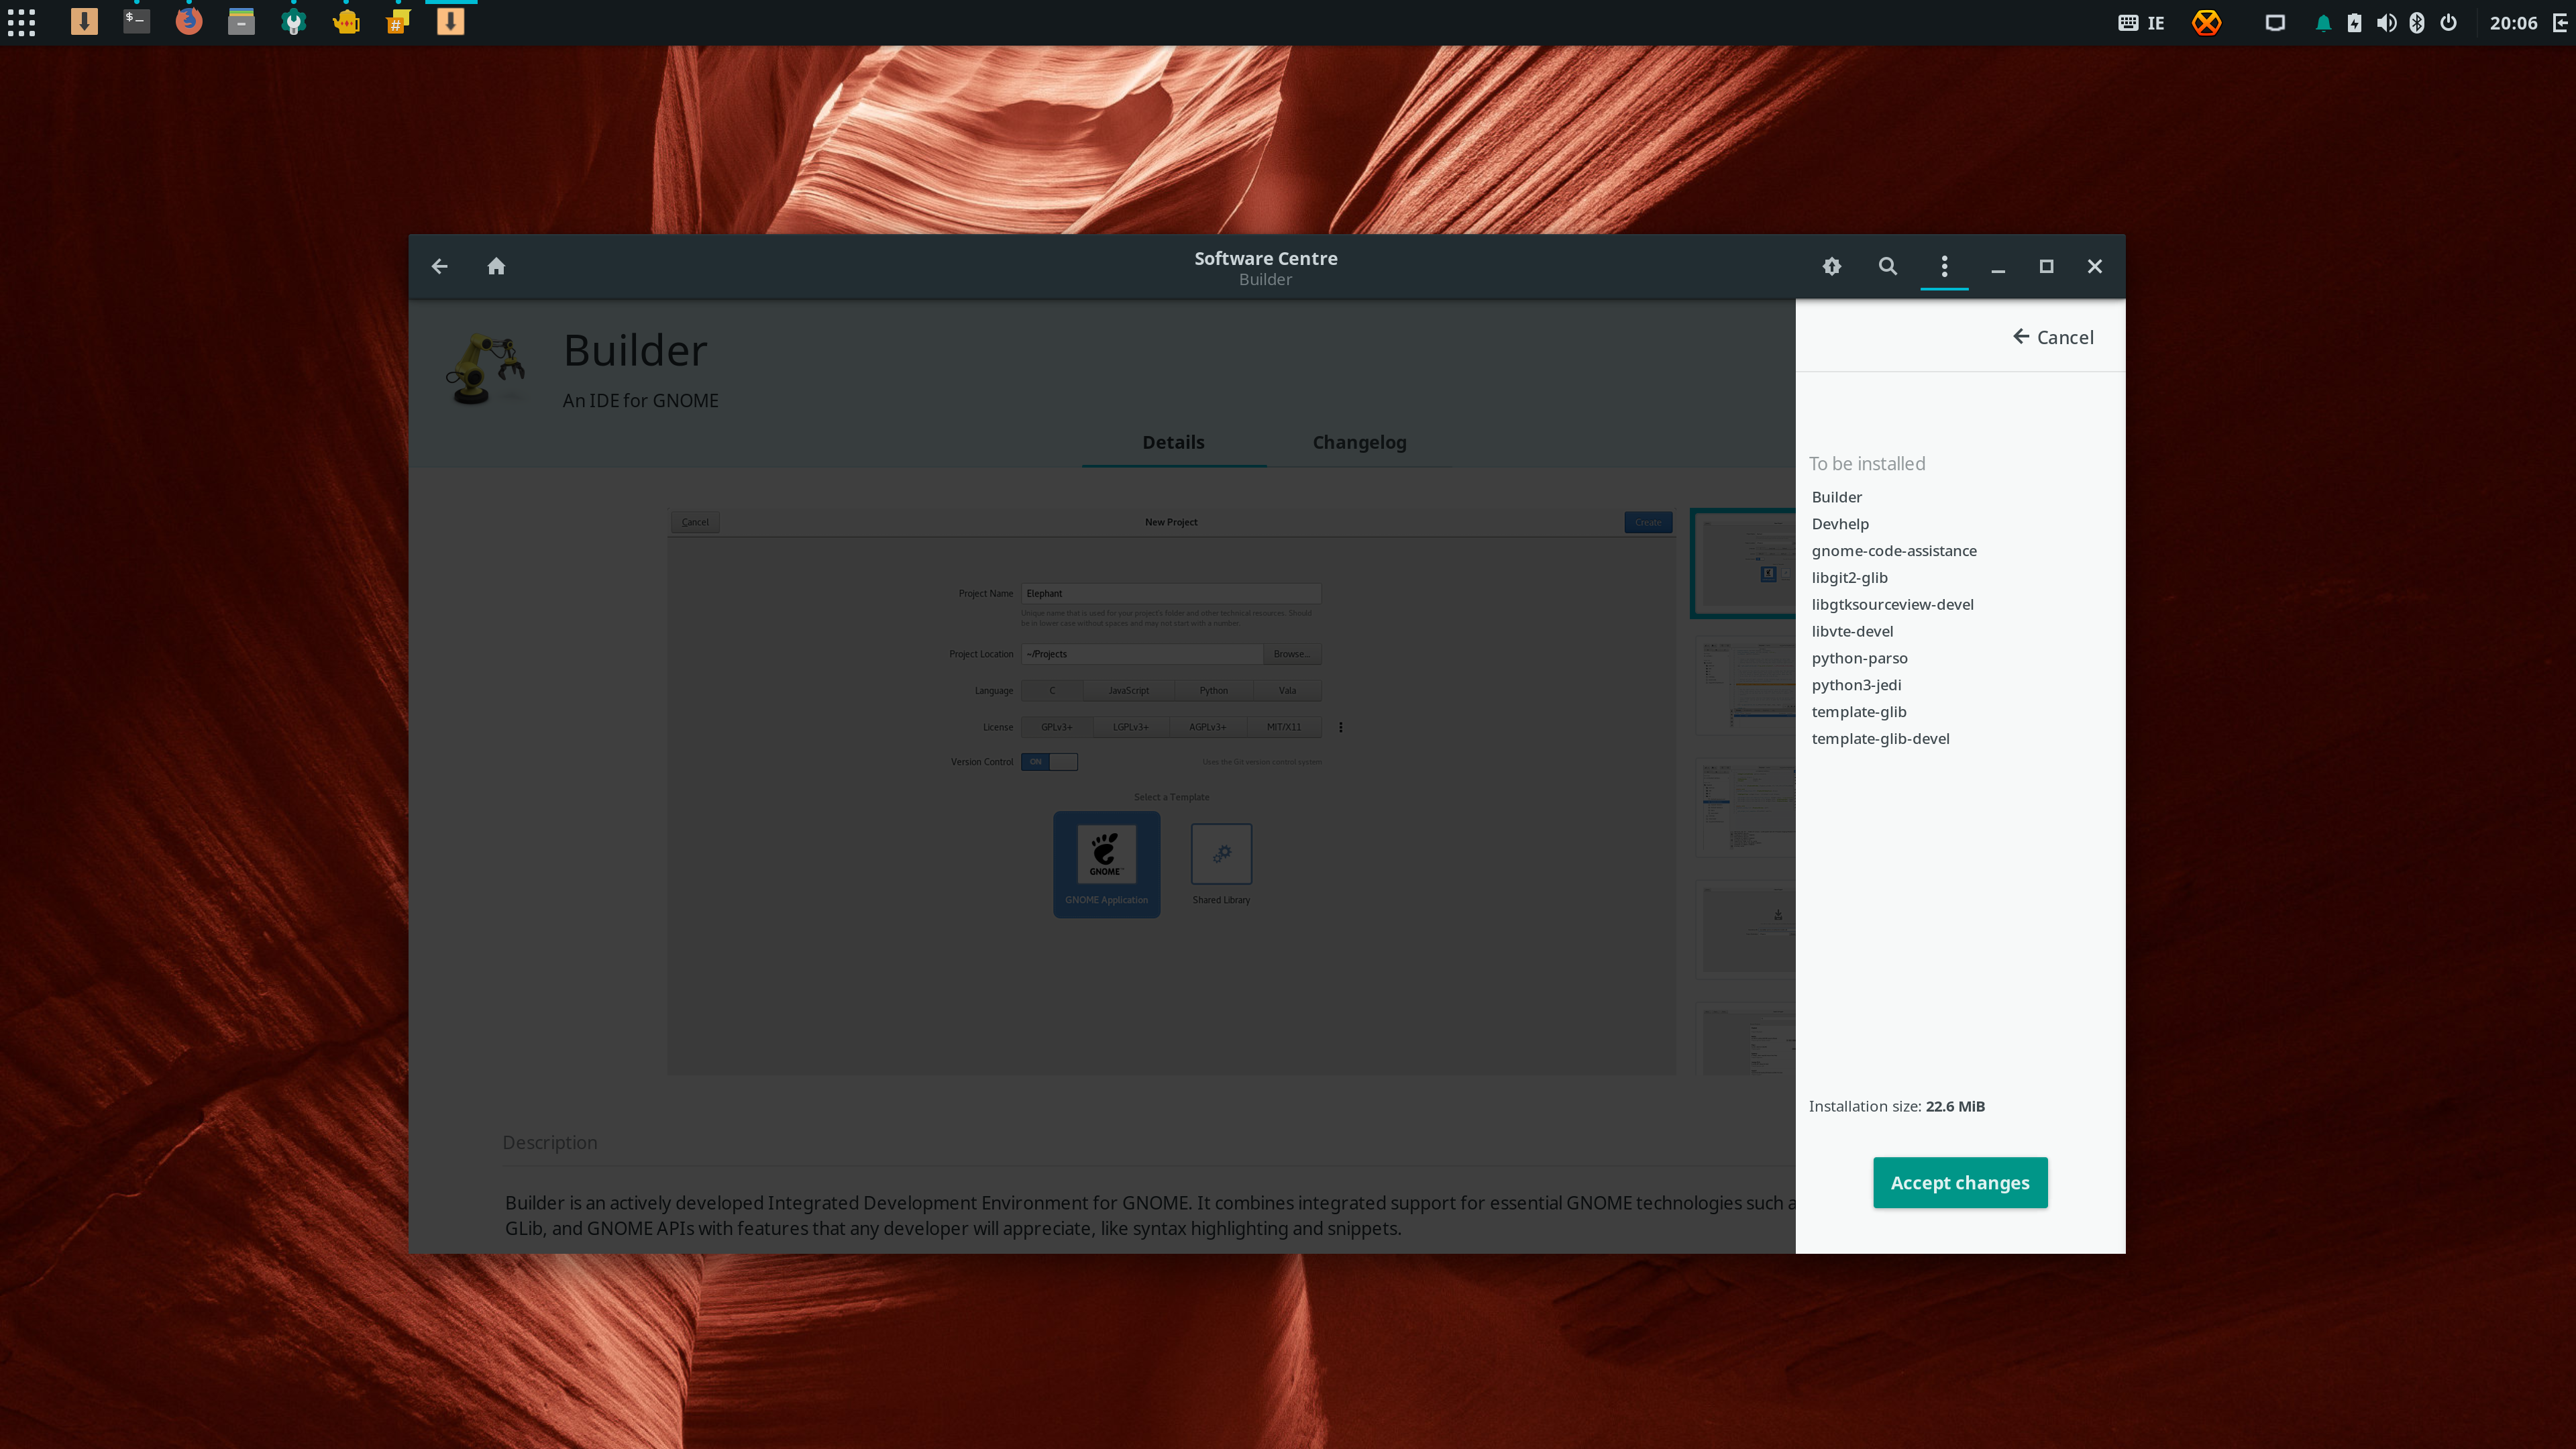
Task: Open Software Centre settings cog
Action: pyautogui.click(x=1831, y=266)
